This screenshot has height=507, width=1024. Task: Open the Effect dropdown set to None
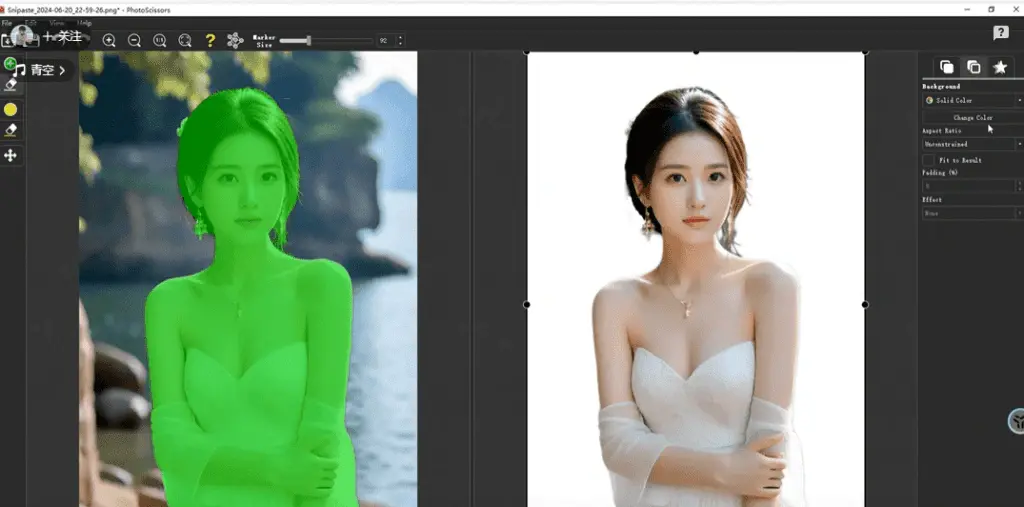click(971, 213)
